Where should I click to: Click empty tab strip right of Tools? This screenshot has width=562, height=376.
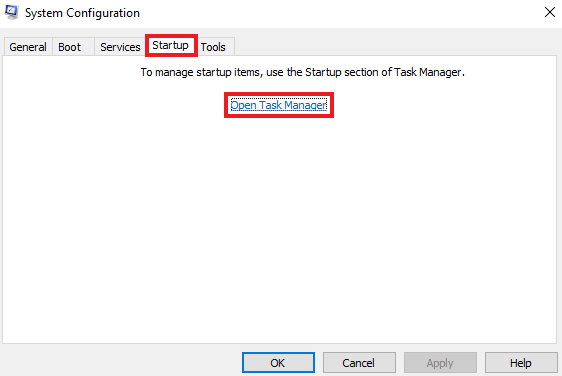click(394, 47)
